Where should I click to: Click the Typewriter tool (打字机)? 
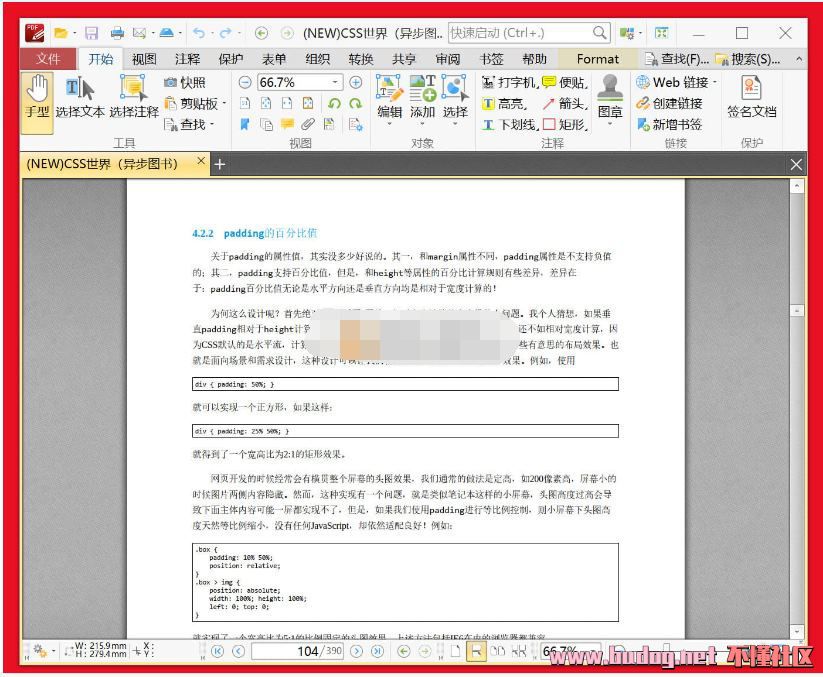[509, 82]
